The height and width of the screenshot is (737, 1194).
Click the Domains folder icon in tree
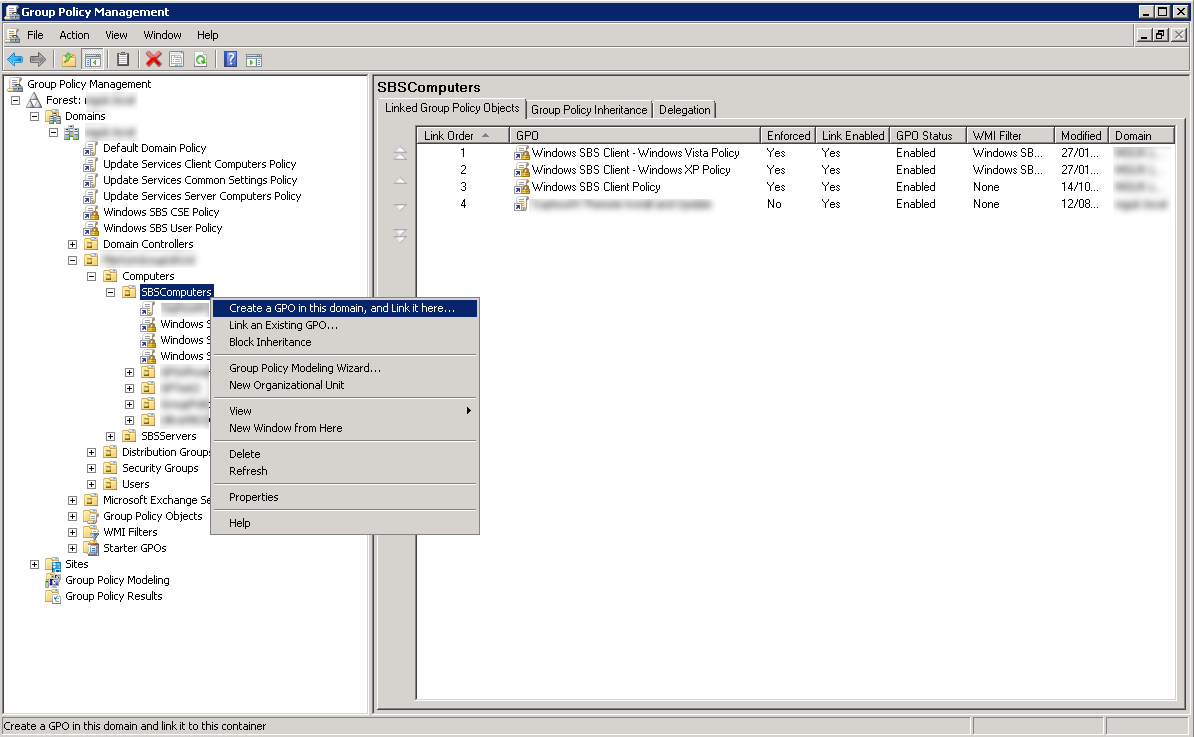click(53, 116)
